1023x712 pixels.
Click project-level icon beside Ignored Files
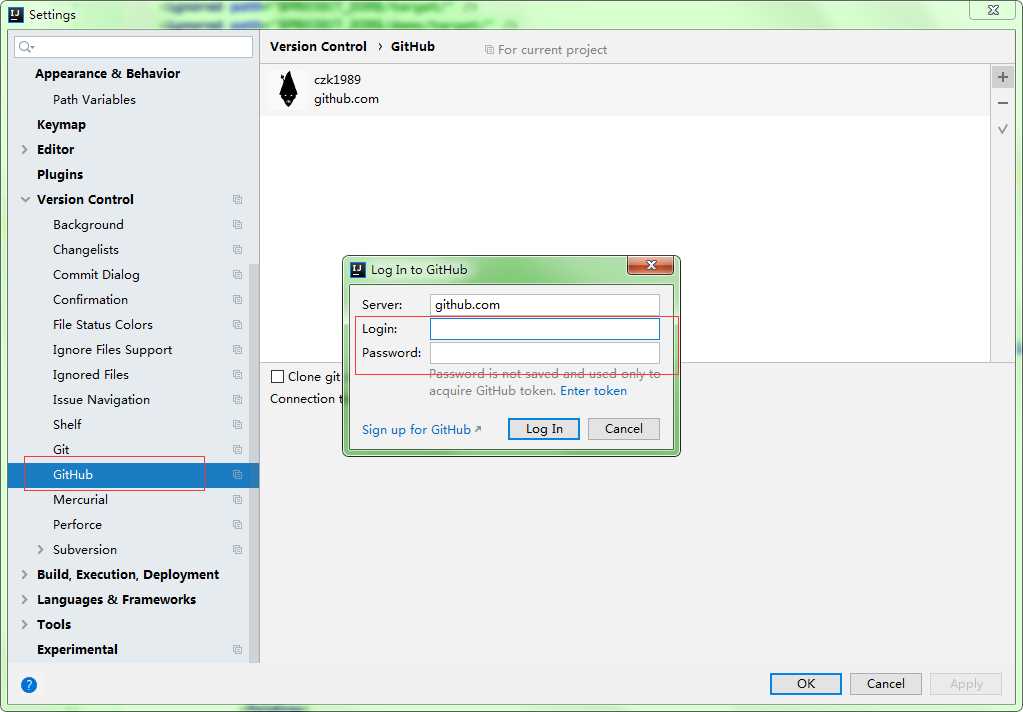click(x=237, y=375)
